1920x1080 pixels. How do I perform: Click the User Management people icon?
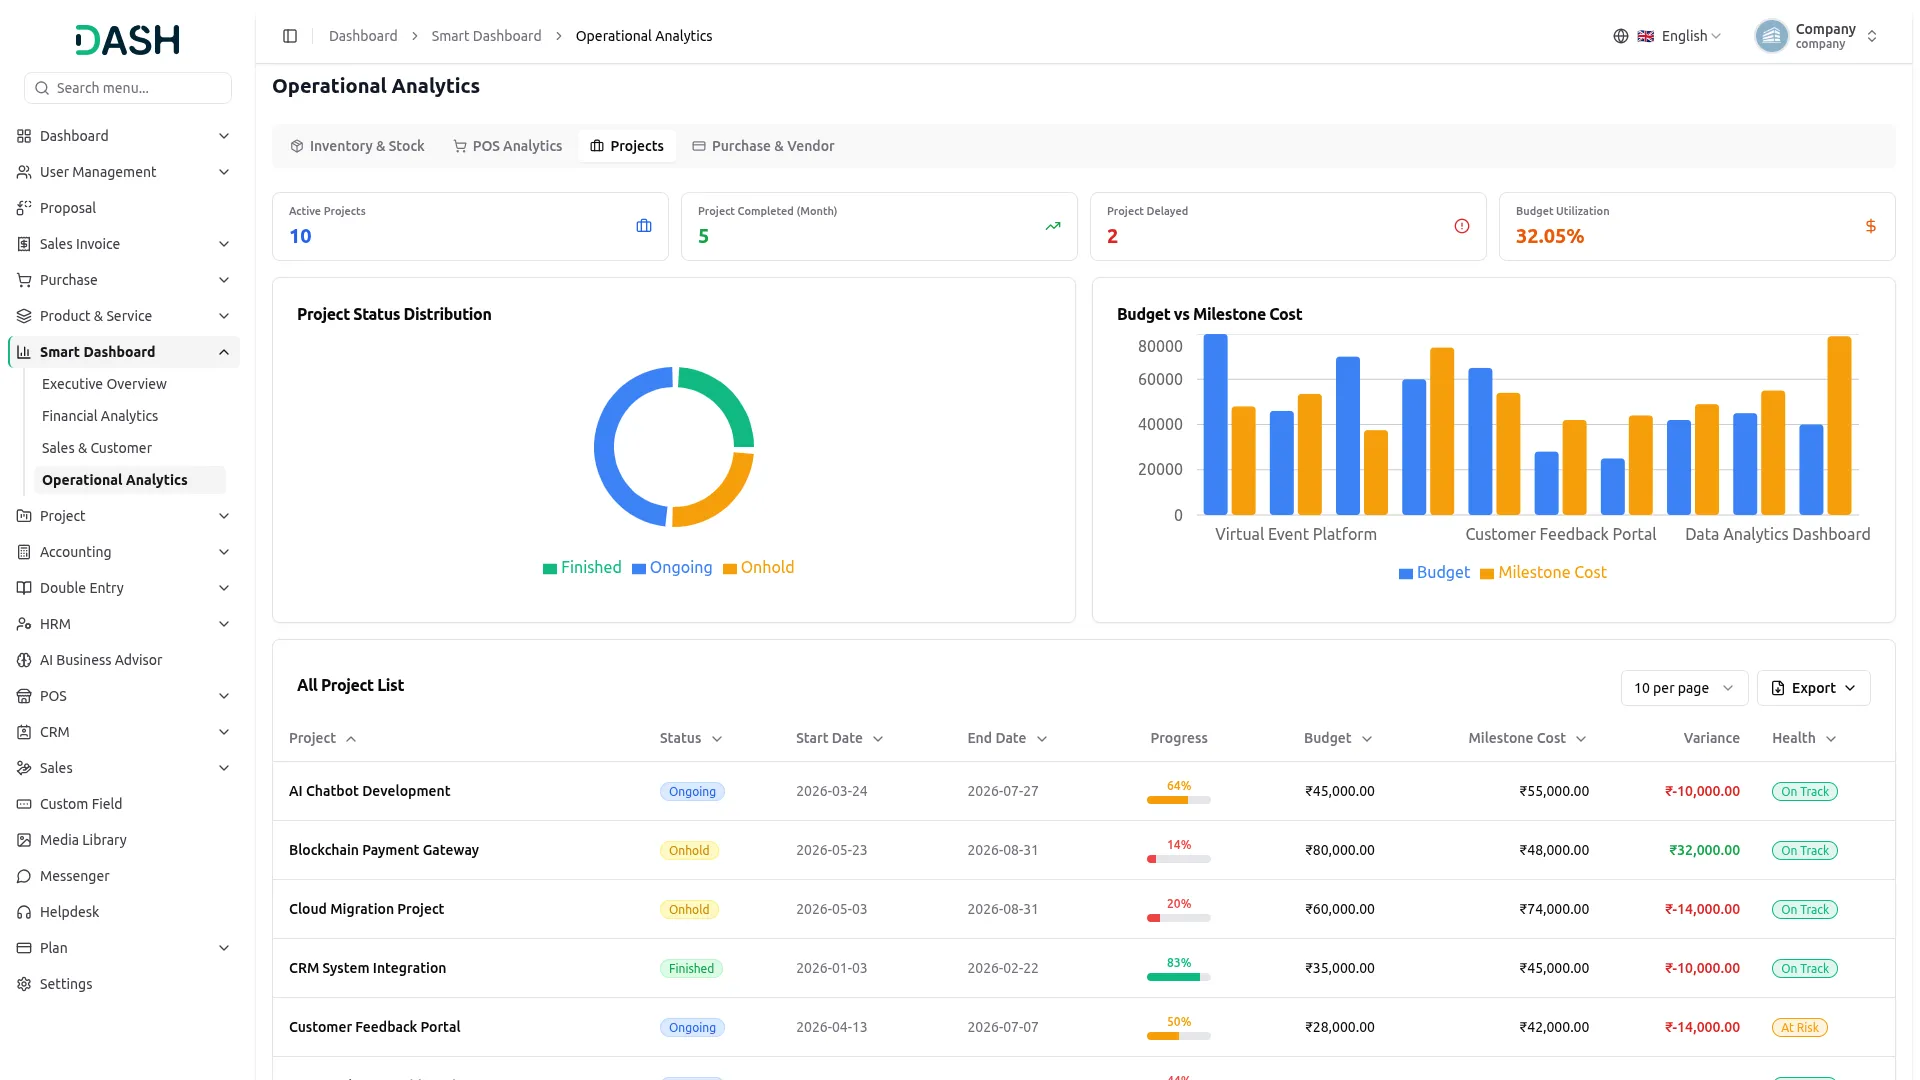point(24,172)
